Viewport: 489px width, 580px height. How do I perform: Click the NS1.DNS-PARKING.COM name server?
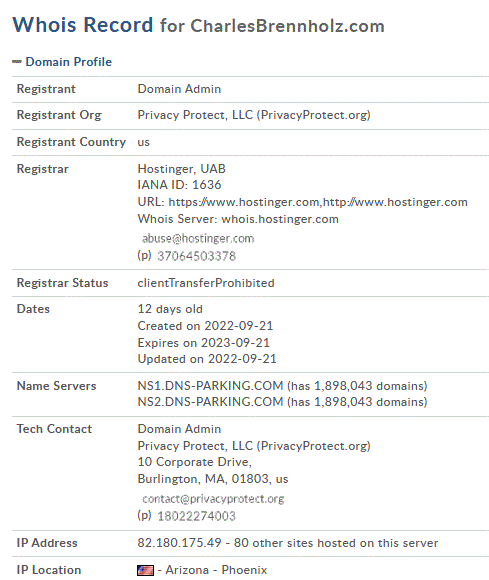click(x=210, y=386)
